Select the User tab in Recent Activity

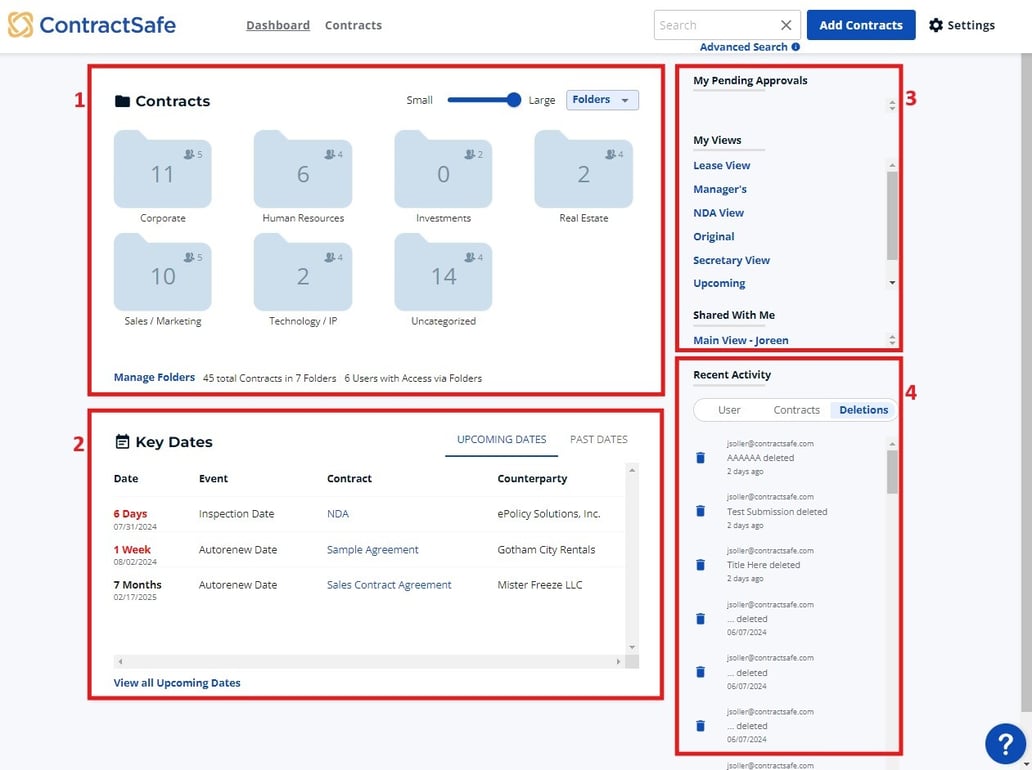[729, 409]
